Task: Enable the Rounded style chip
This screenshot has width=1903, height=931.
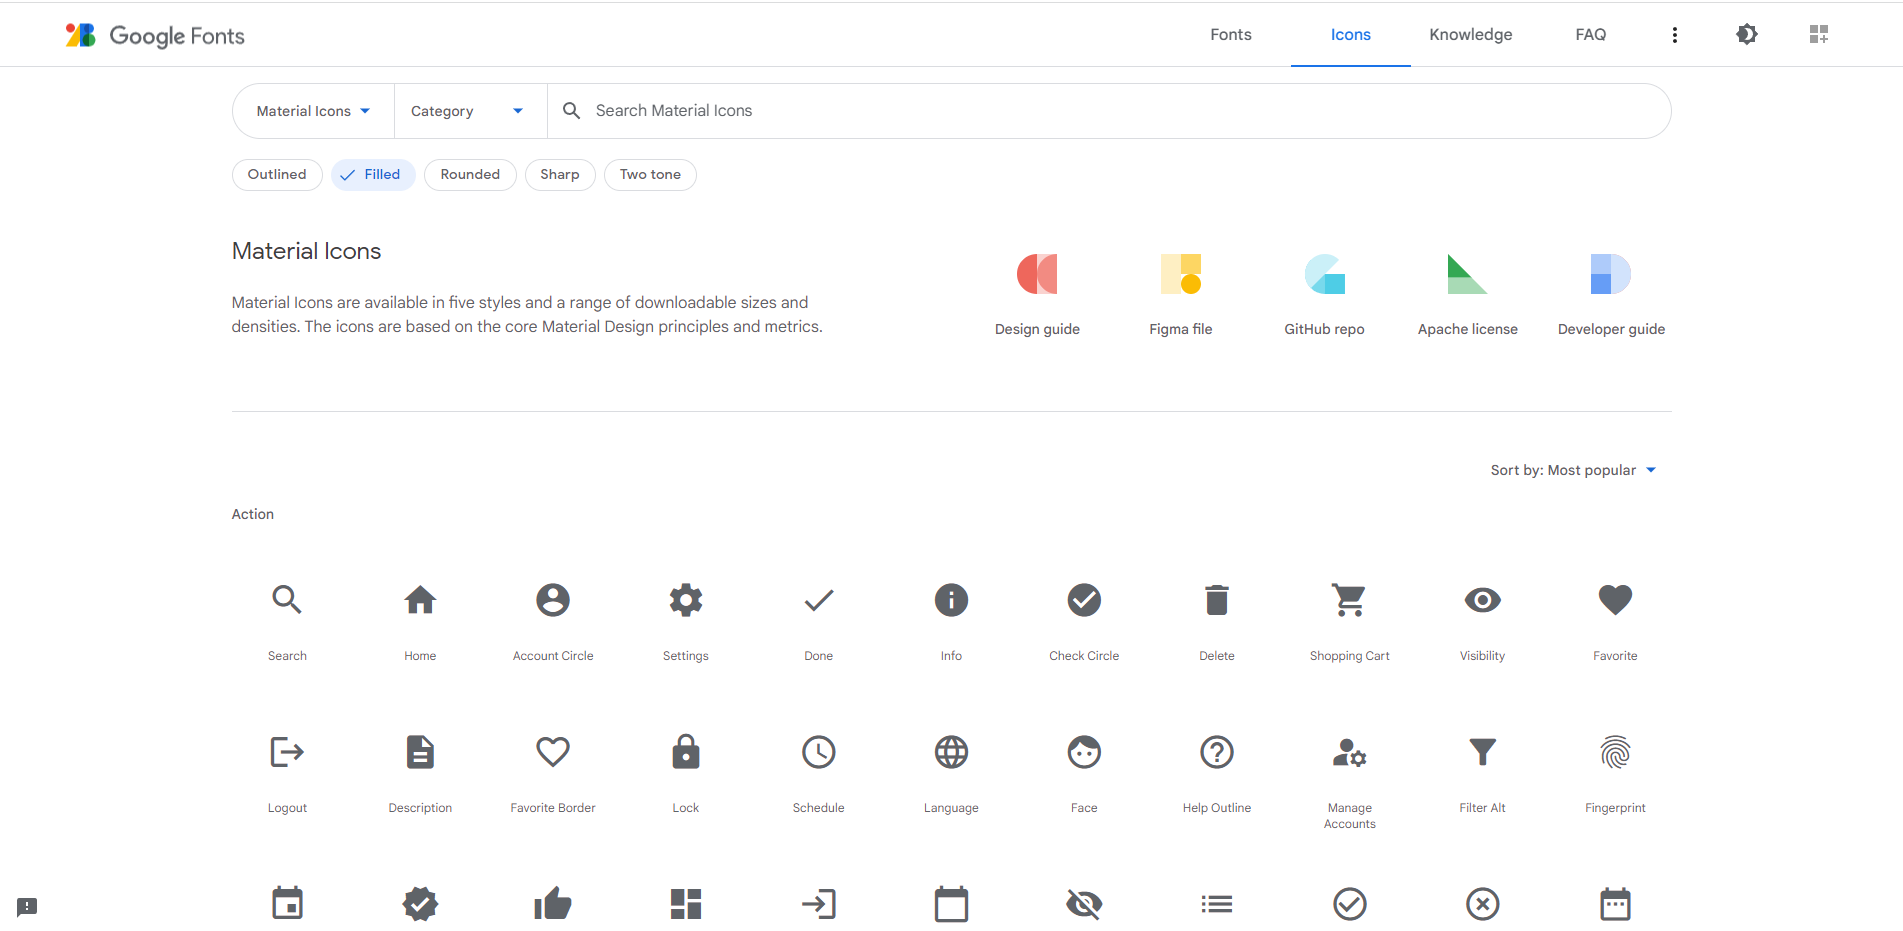Action: [x=470, y=175]
